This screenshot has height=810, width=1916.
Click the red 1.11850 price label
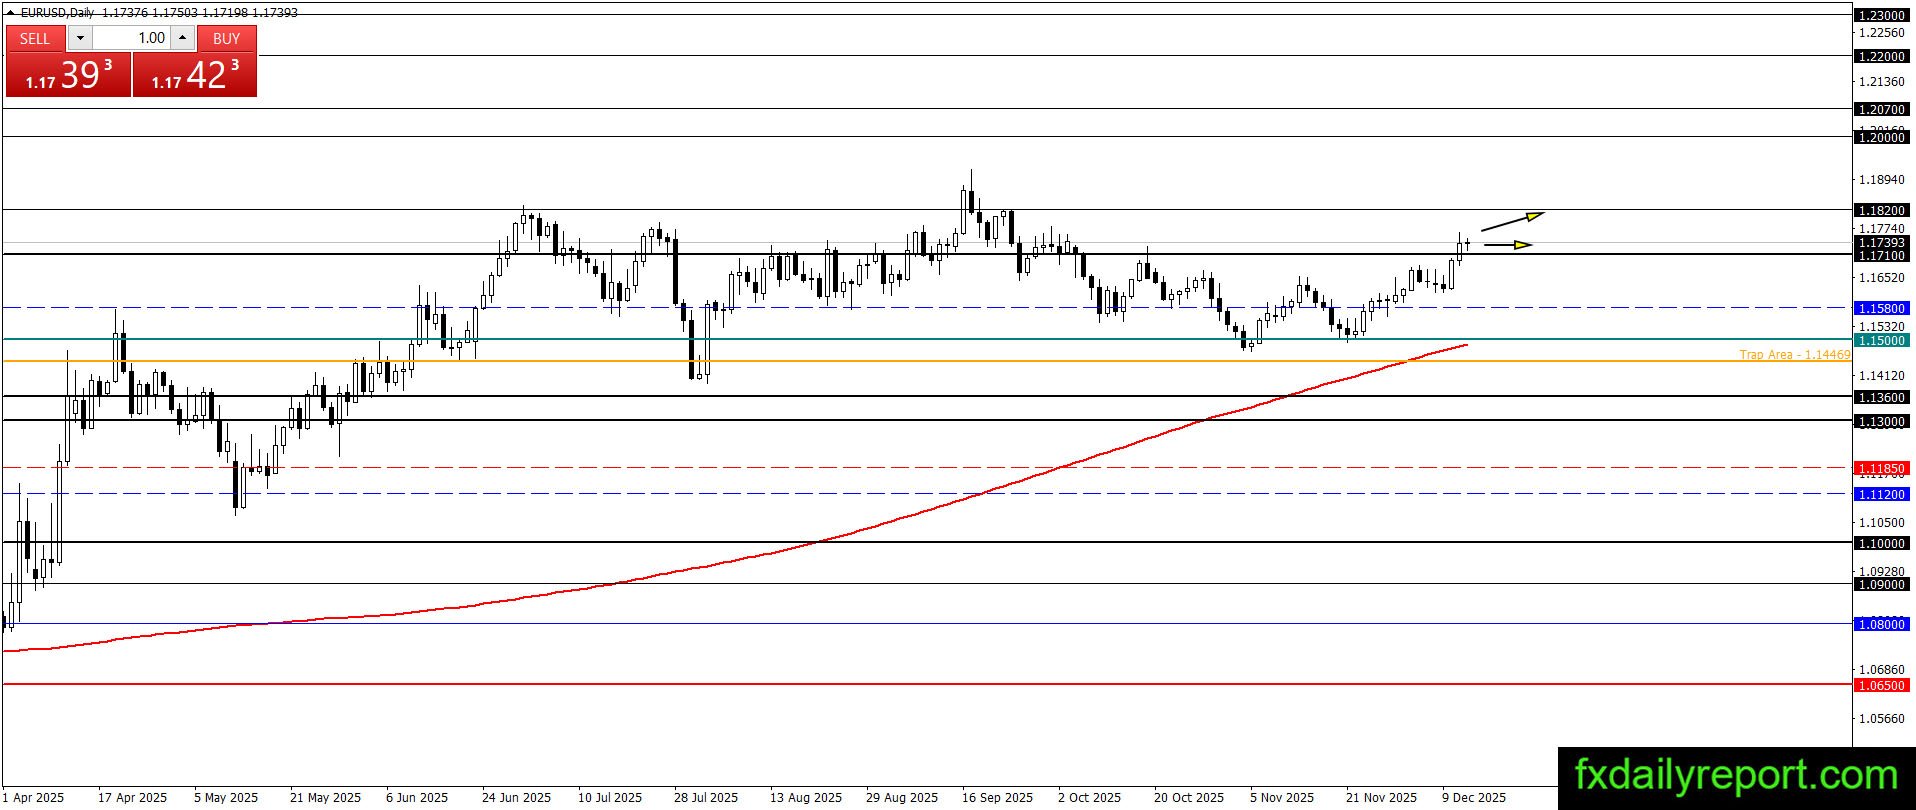1881,468
